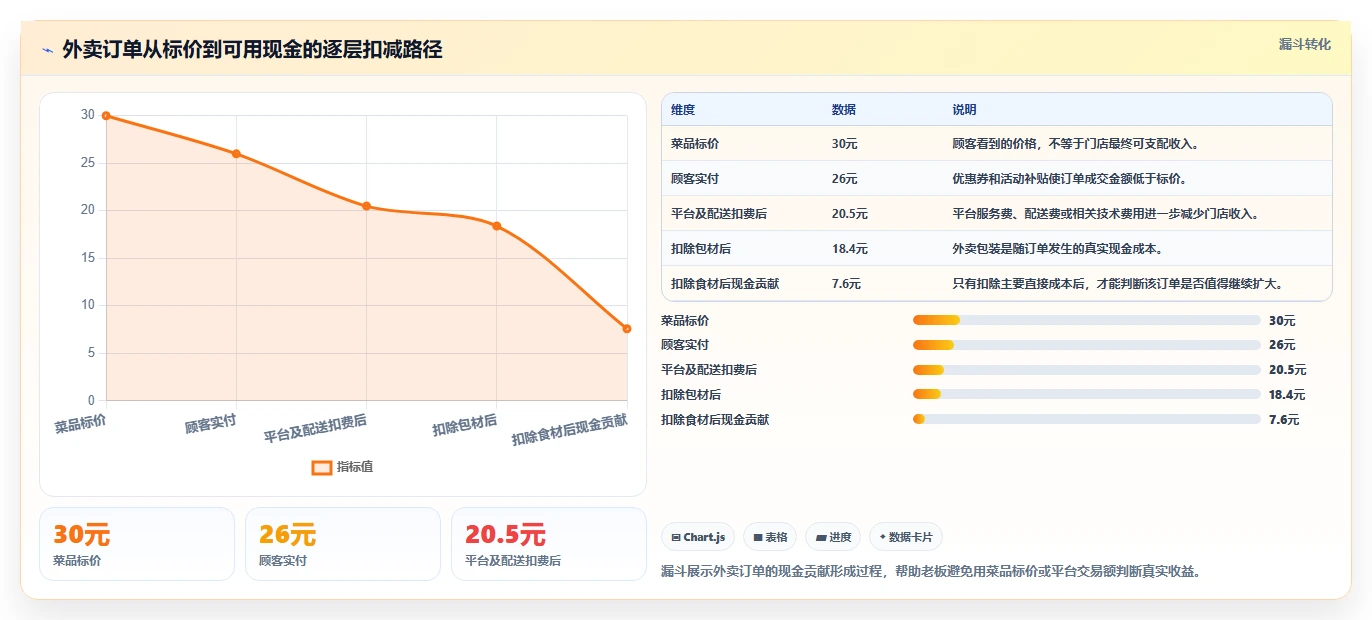Screen dimensions: 1372x620
Task: Select the Chart.js tag chip
Action: [698, 537]
